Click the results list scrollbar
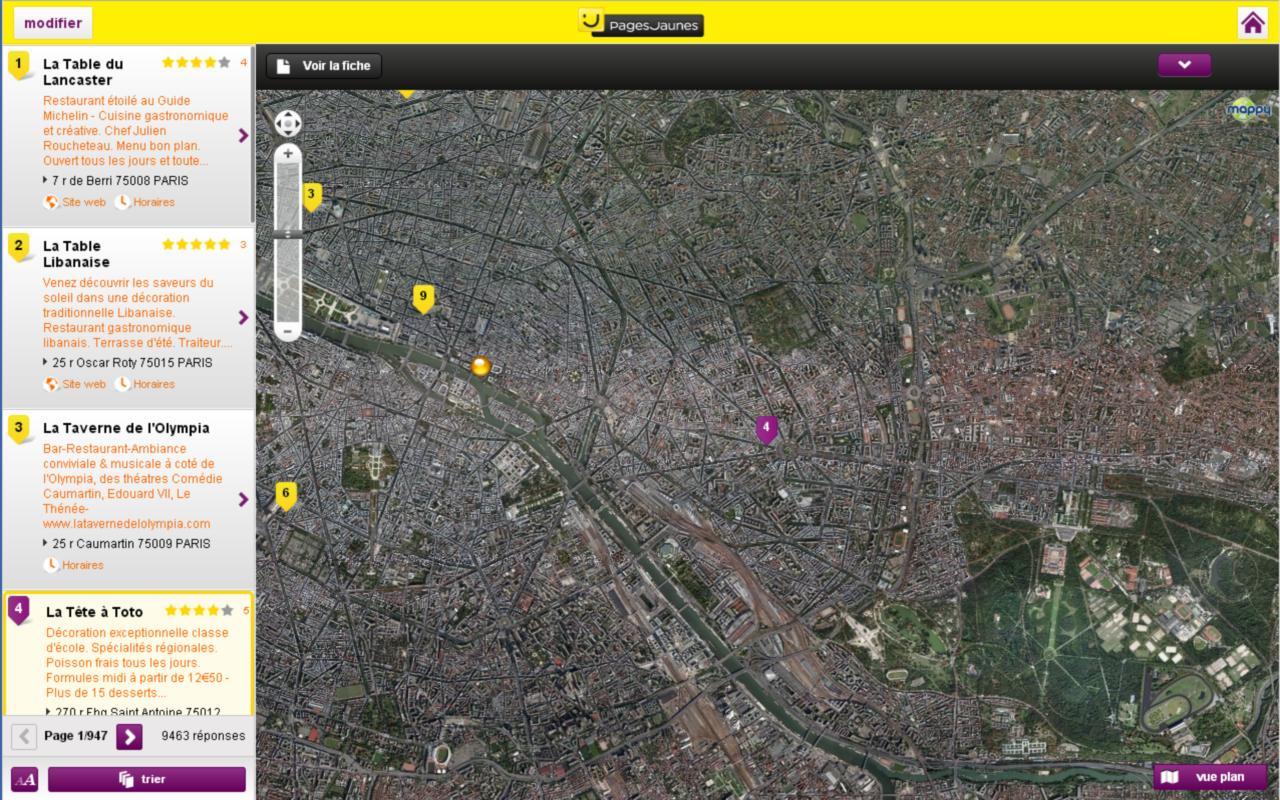 coord(251,135)
